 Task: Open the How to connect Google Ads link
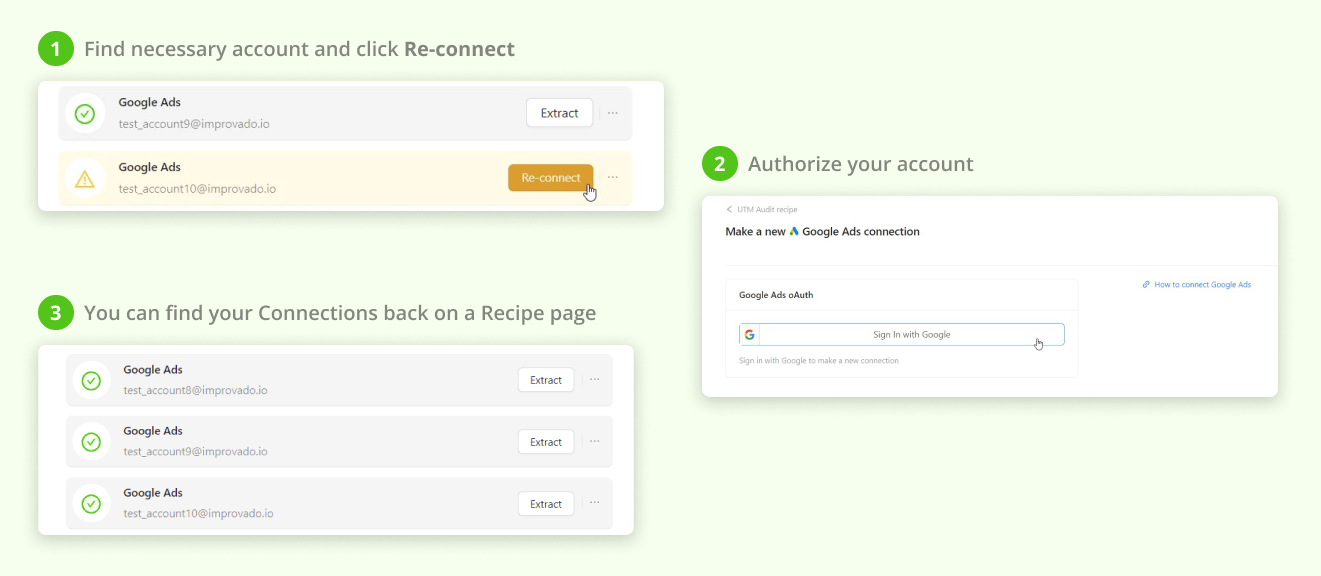(1202, 285)
